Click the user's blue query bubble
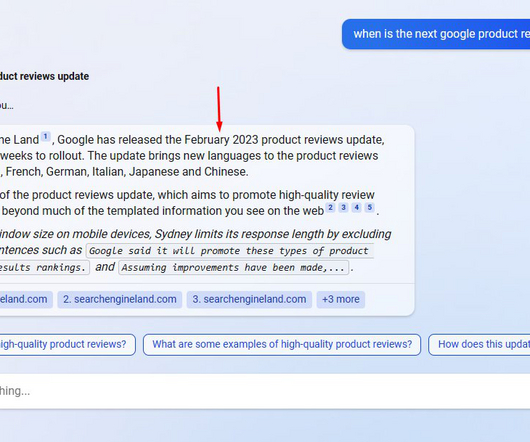The image size is (530, 442). pyautogui.click(x=436, y=34)
